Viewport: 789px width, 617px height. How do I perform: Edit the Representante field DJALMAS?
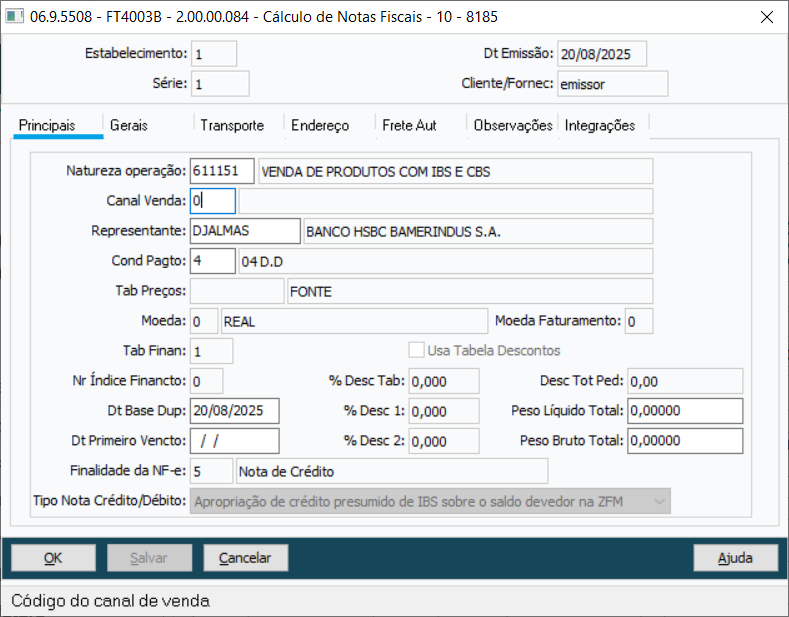tap(245, 231)
